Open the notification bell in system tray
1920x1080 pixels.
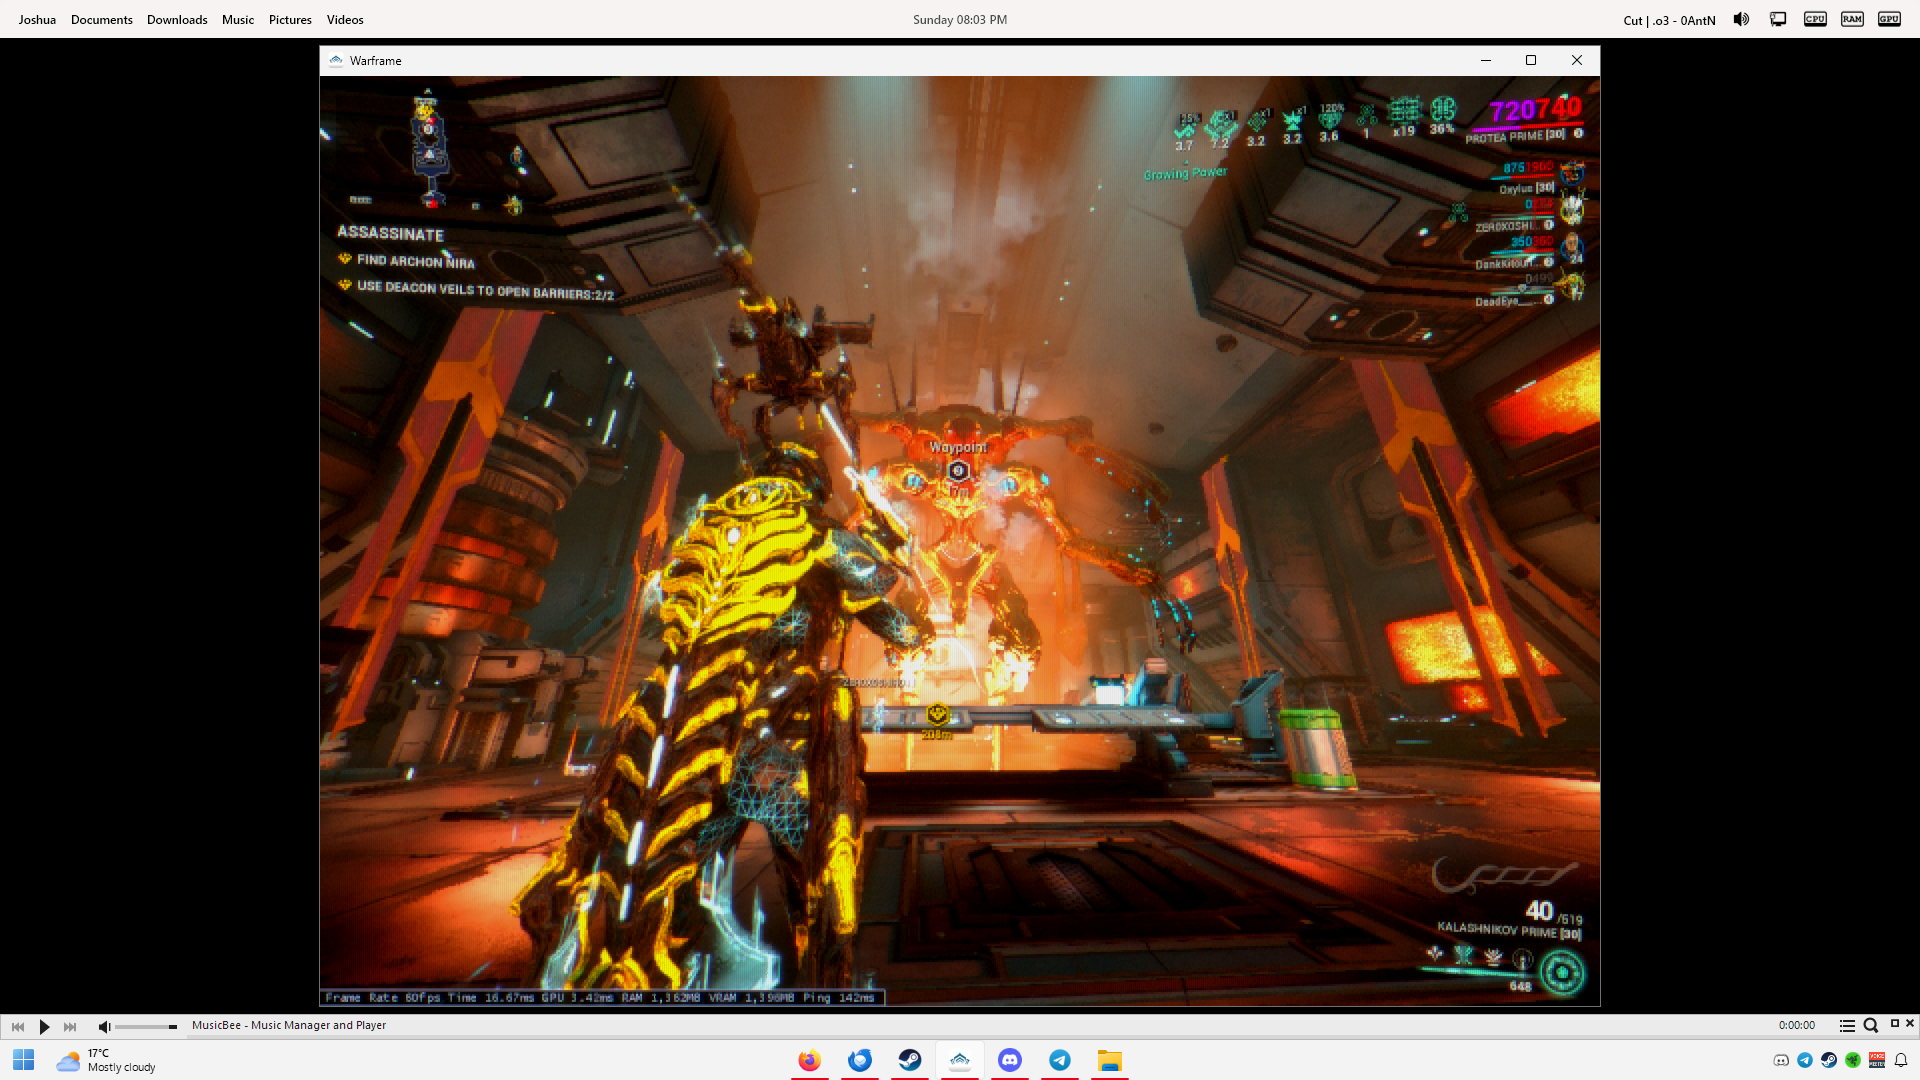point(1901,1060)
